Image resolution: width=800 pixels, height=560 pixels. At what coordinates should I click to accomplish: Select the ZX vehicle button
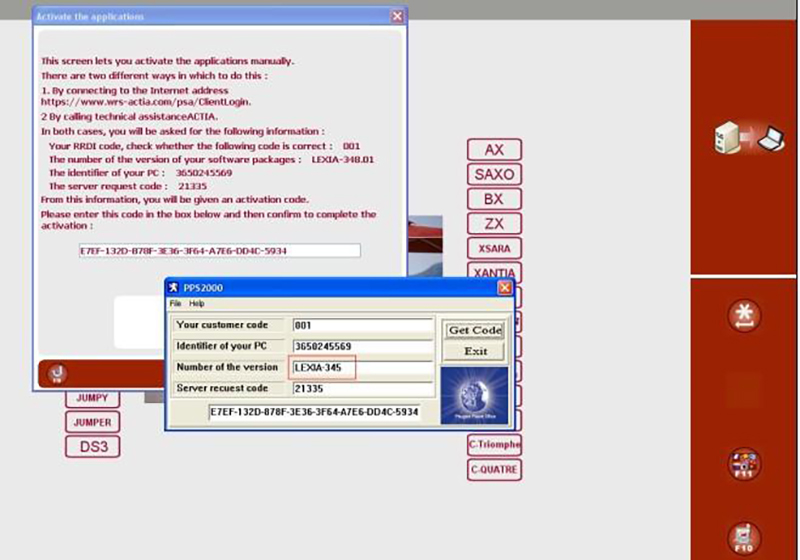click(494, 223)
